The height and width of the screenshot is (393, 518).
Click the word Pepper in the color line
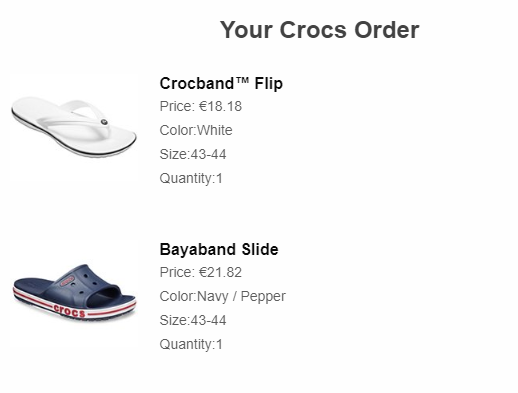263,297
